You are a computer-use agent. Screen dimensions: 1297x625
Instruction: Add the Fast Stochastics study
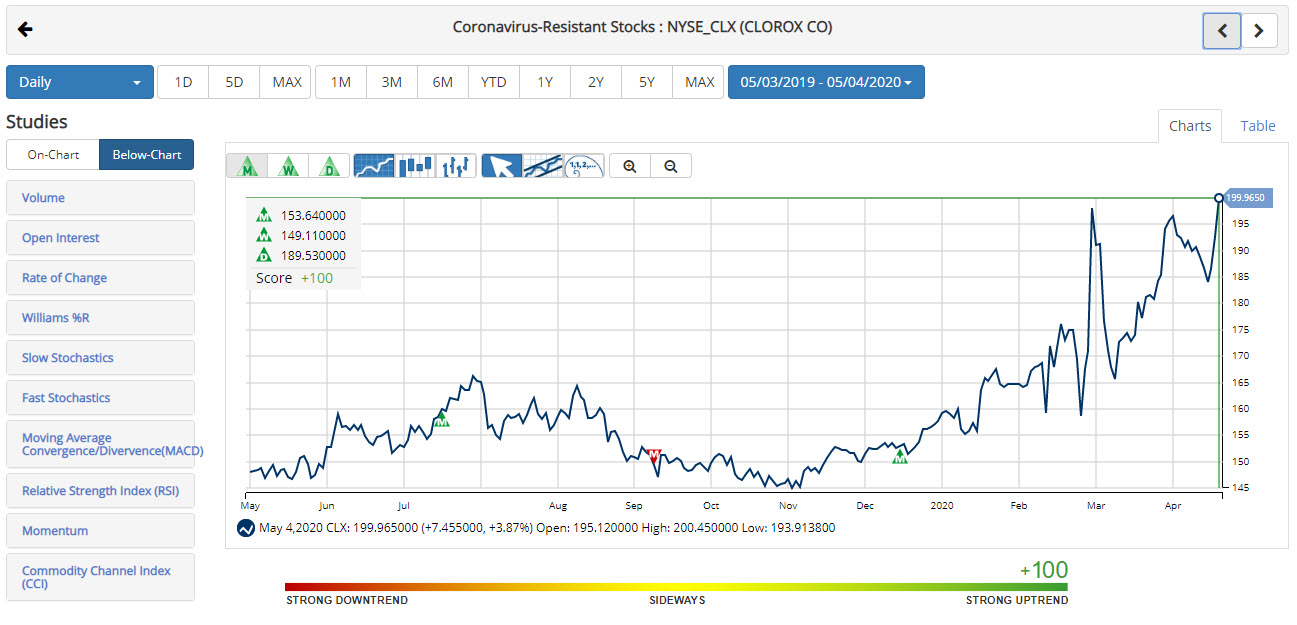tap(100, 398)
